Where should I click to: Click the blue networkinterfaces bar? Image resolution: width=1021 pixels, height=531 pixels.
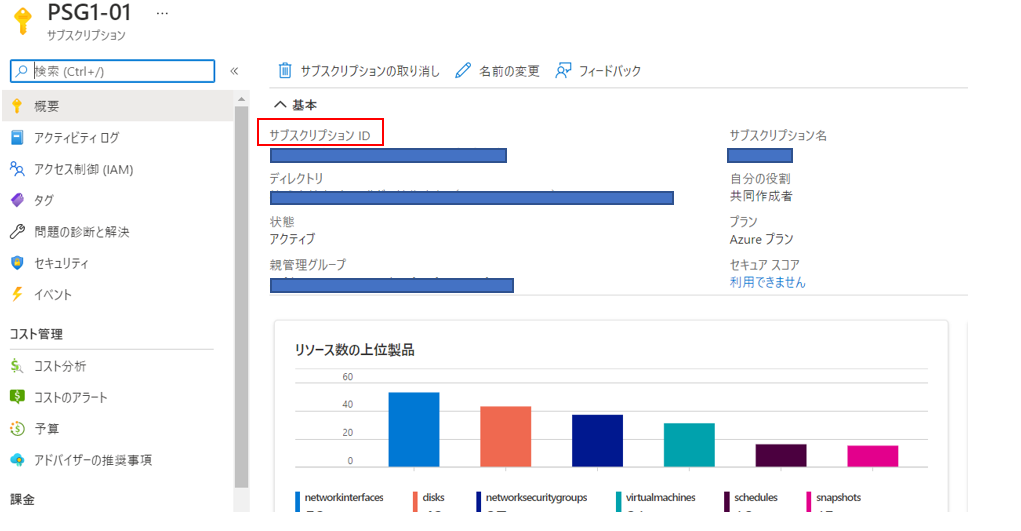[x=414, y=429]
